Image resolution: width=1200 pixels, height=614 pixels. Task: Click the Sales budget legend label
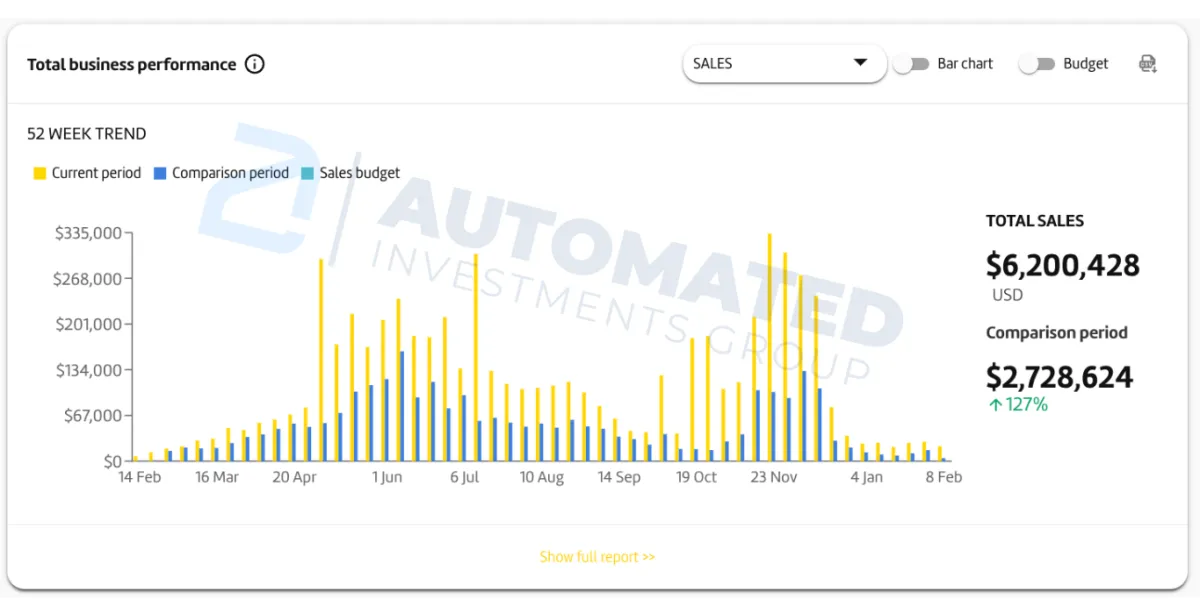point(360,173)
